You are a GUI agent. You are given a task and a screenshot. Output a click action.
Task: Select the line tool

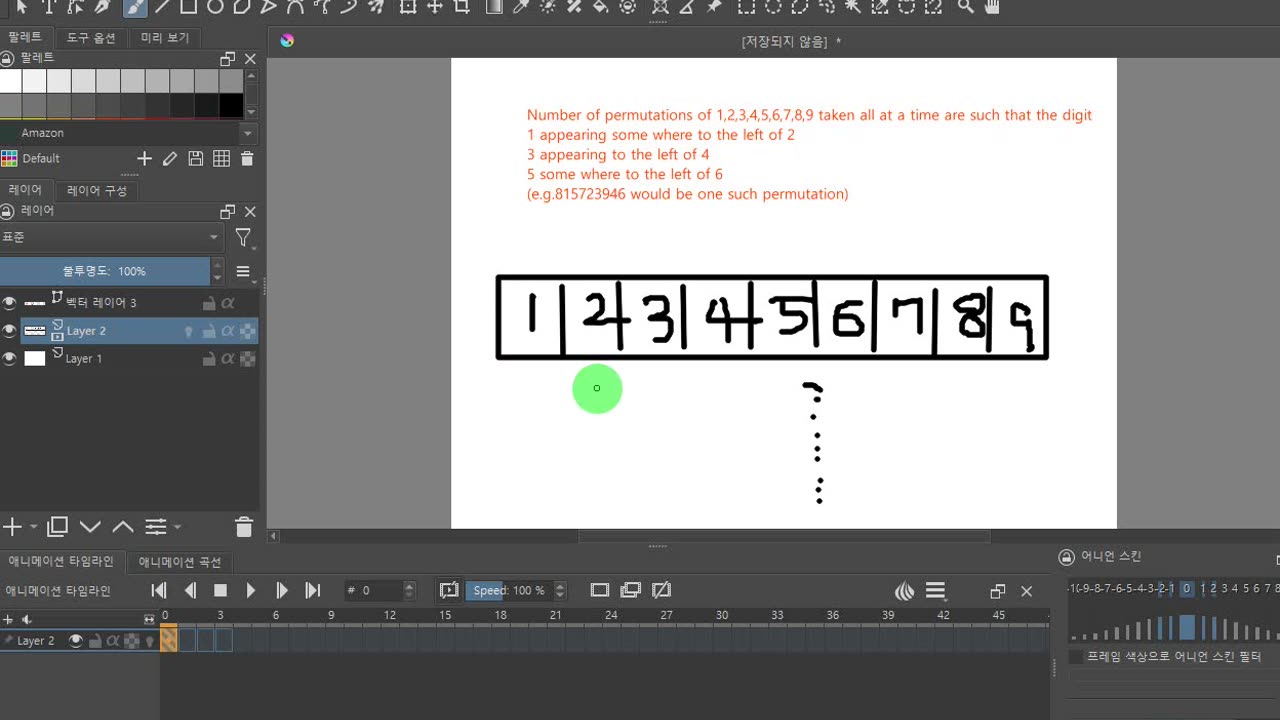162,7
